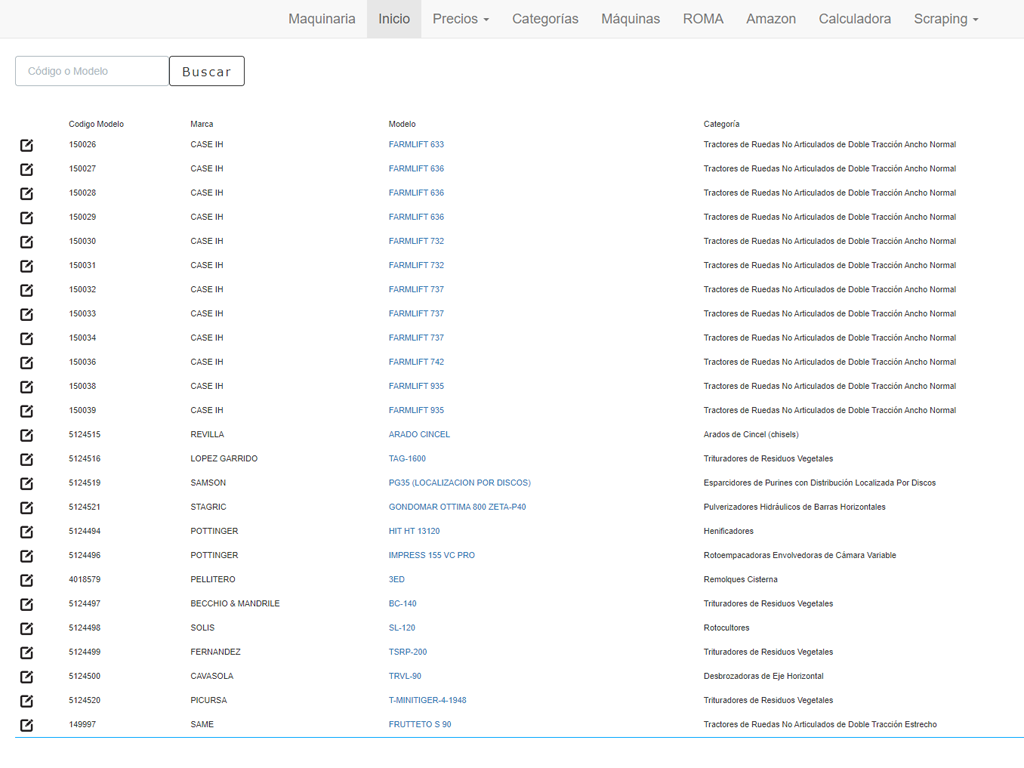Focus the Código o Modelo search field
Screen dimensions: 1024x768
coord(92,71)
